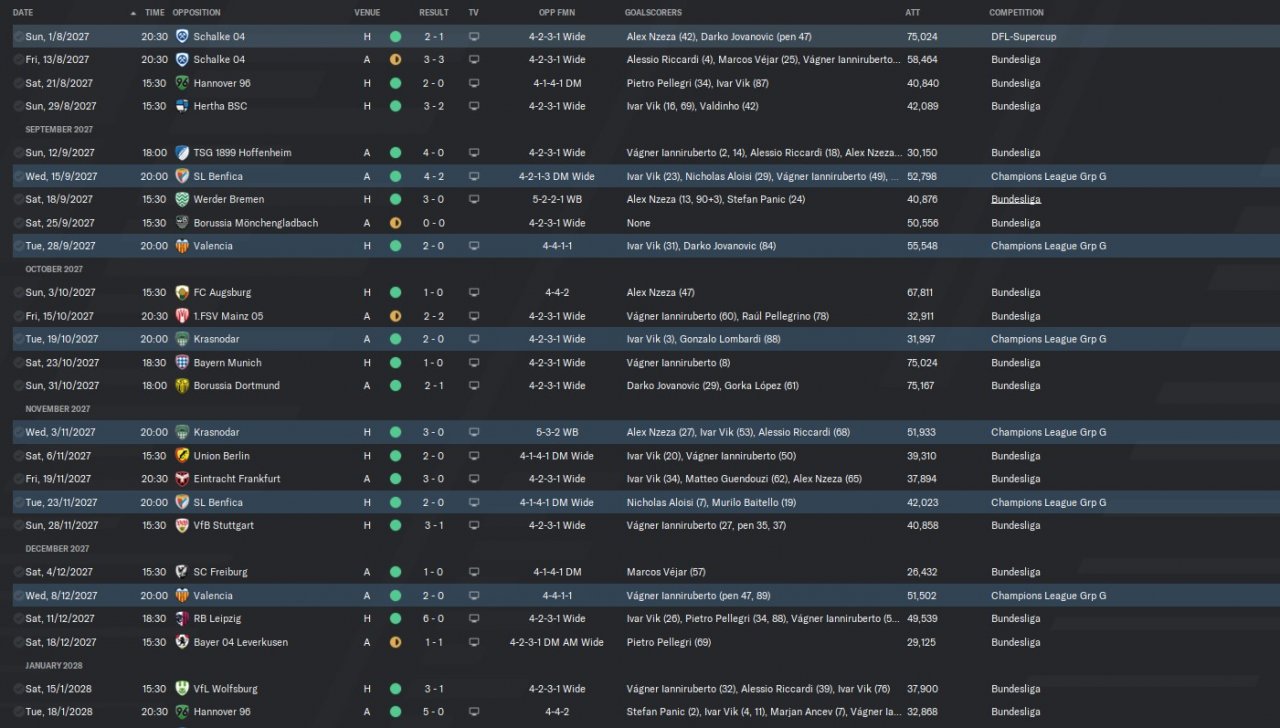
Task: Click the Hertha BSC club badge
Action: point(182,106)
